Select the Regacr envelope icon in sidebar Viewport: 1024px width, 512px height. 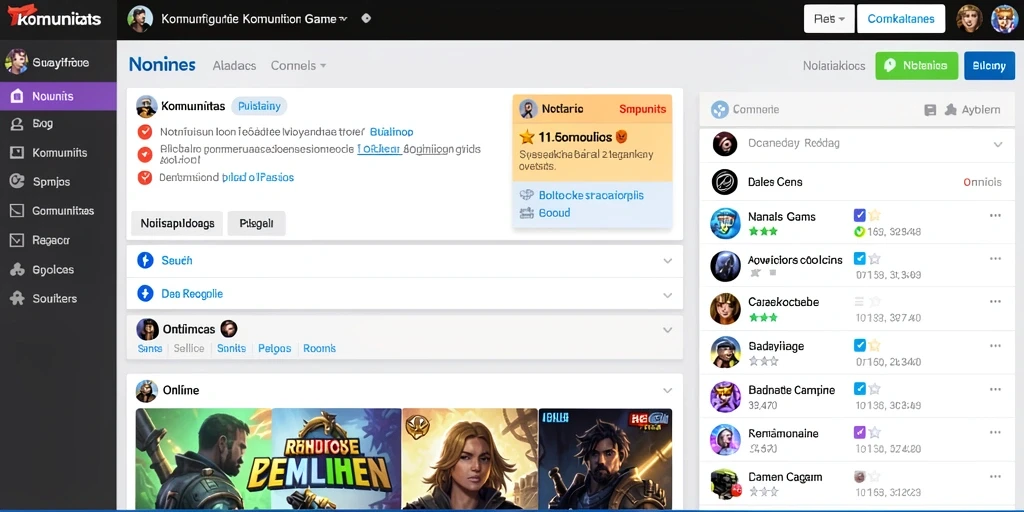tap(17, 240)
